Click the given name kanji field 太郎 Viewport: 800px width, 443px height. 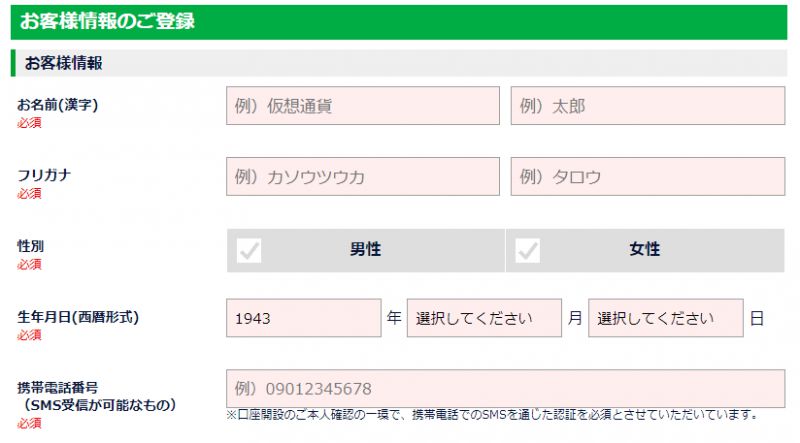pos(647,106)
